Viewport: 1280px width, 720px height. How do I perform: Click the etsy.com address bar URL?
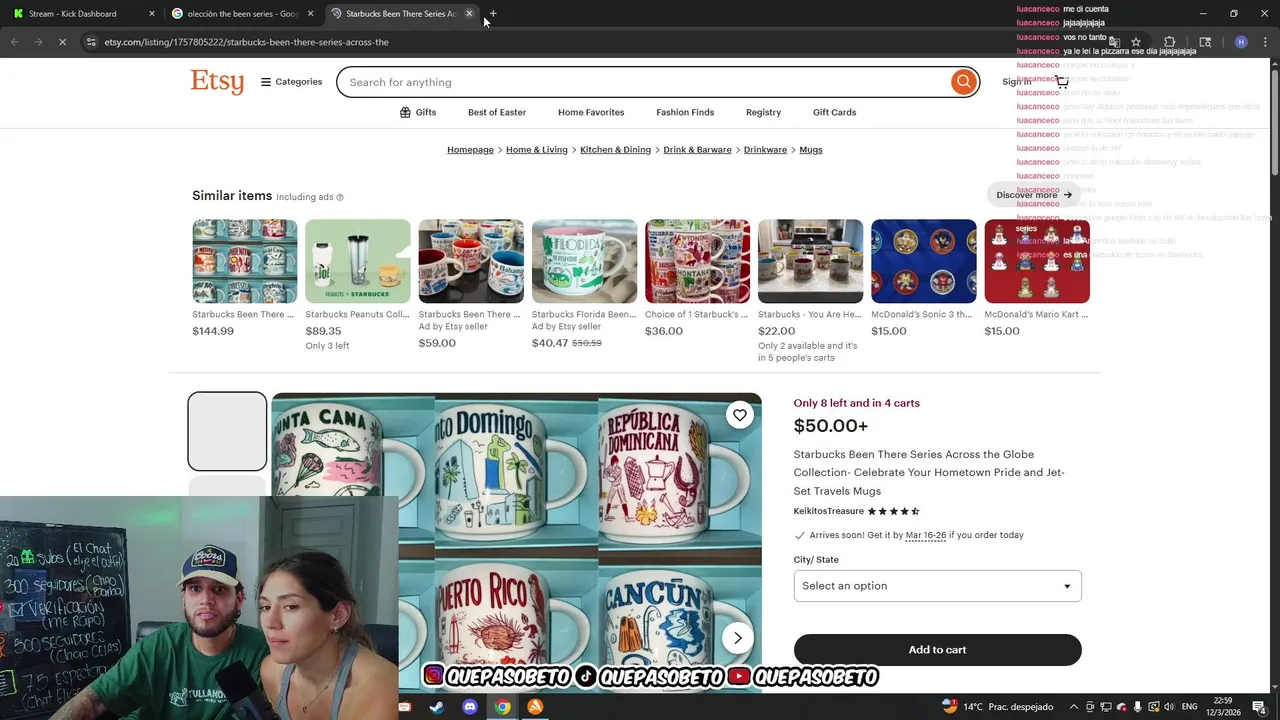coord(246,42)
